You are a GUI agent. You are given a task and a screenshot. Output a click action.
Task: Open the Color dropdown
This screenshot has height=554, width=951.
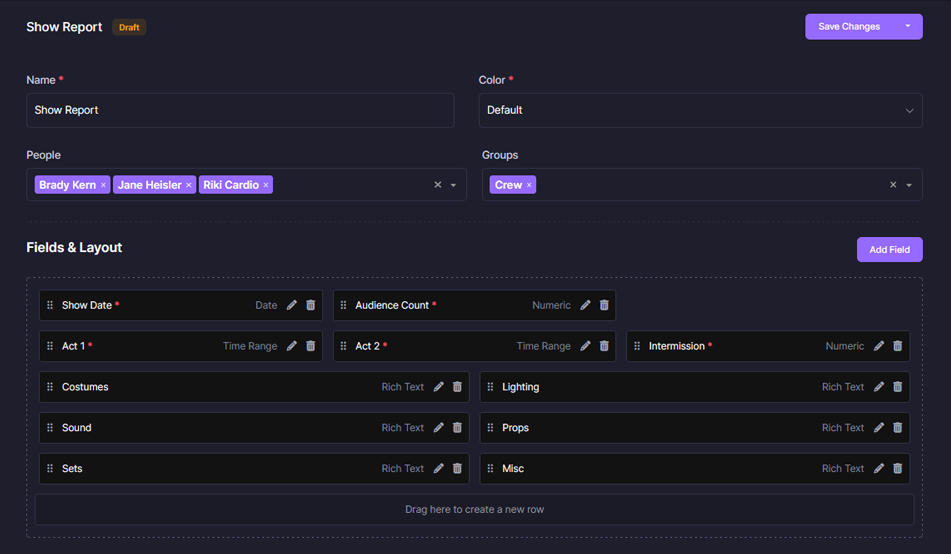coord(700,110)
